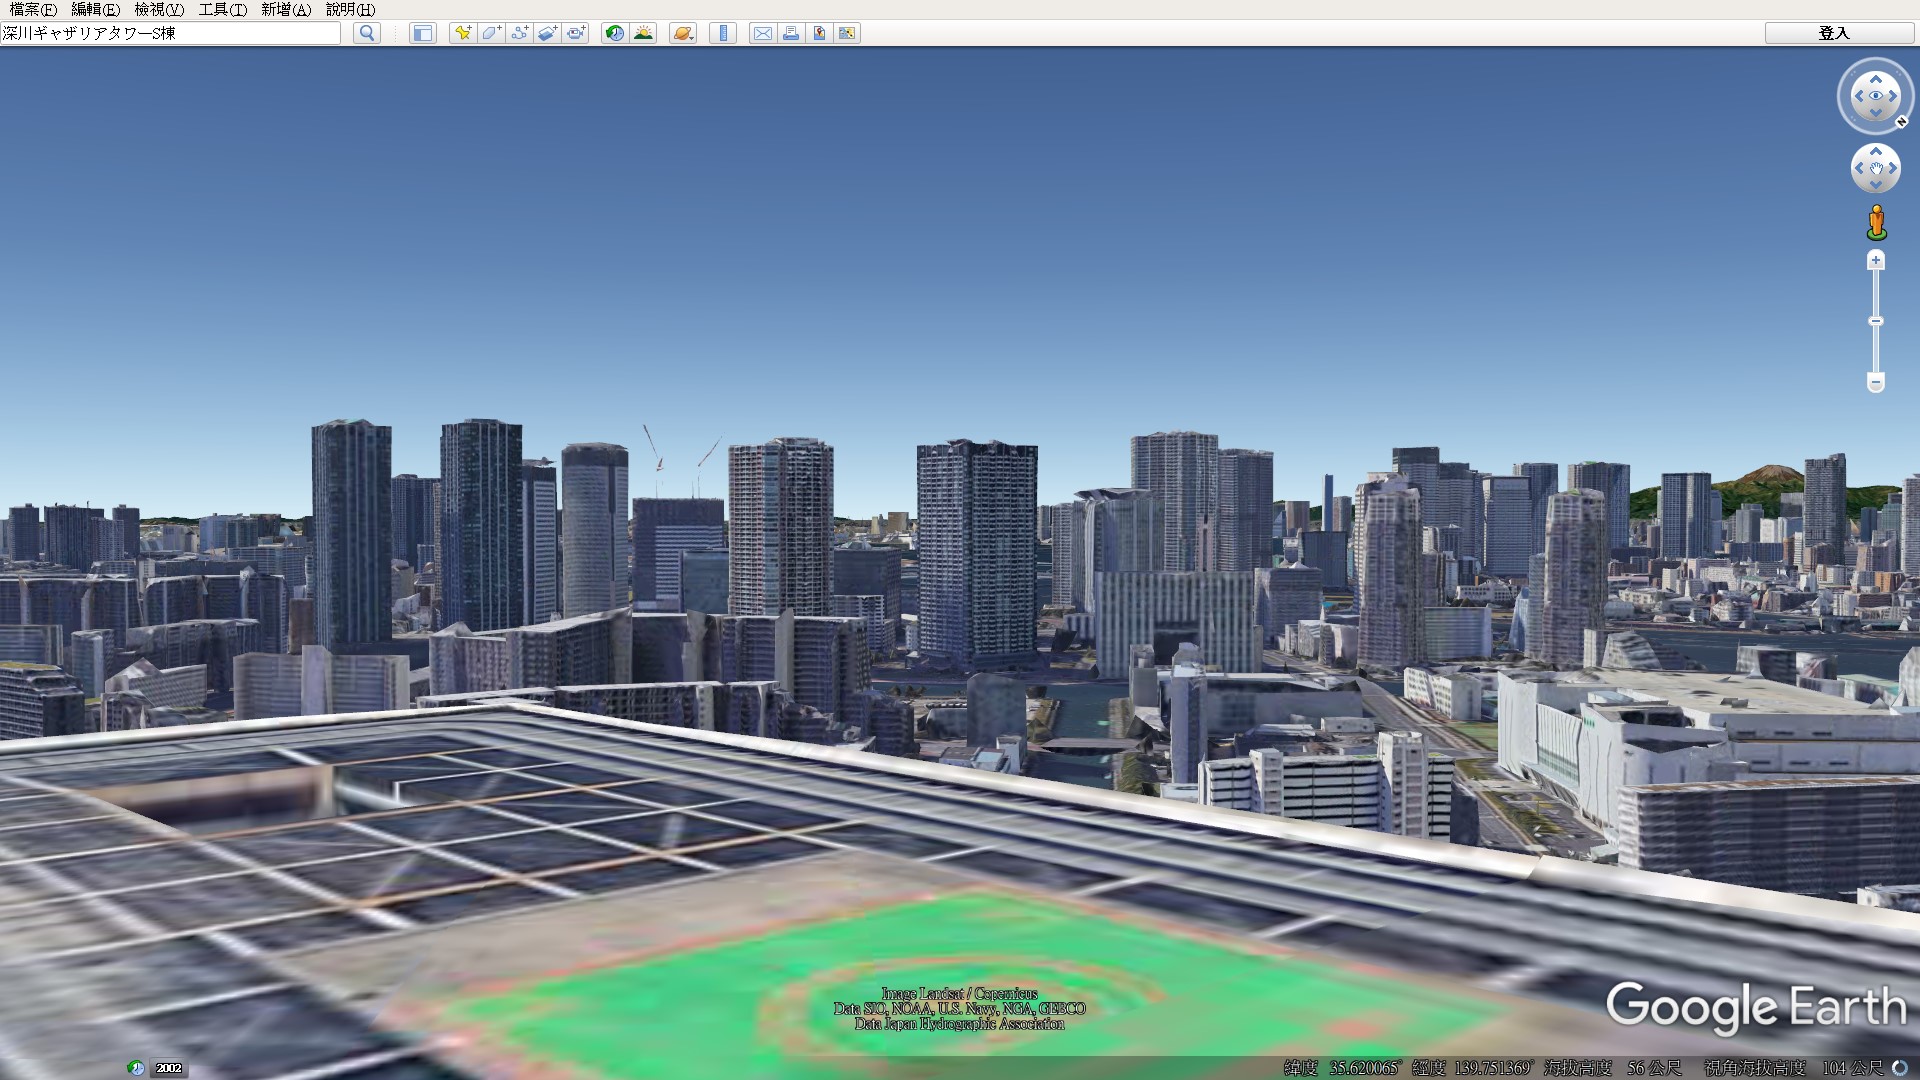Move up with the hand control's top arrow

1876,152
